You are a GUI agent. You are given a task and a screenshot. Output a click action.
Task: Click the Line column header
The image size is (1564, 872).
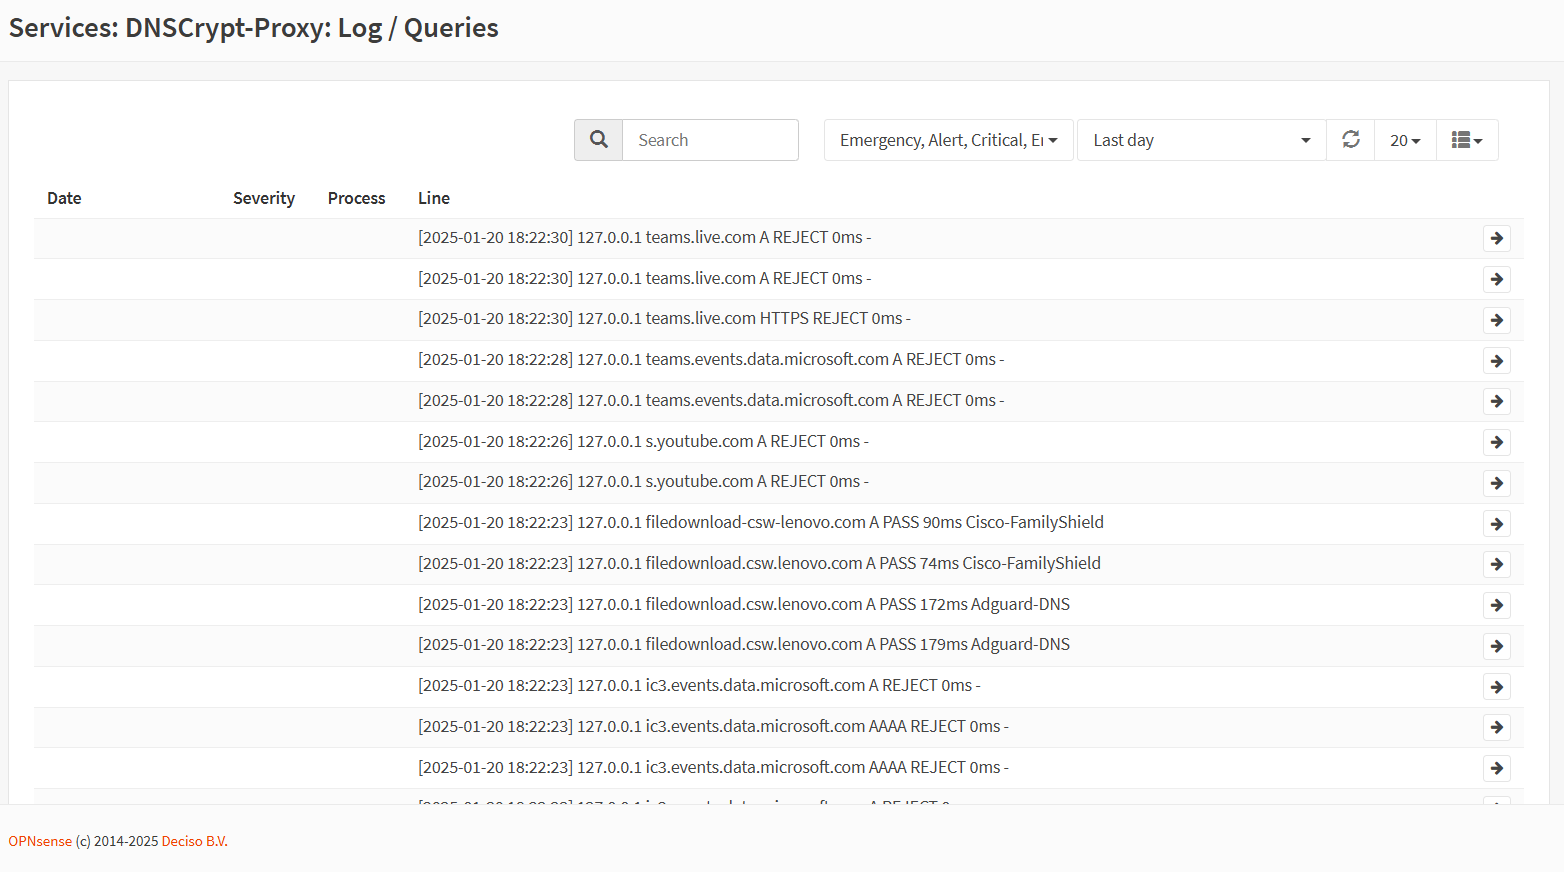pyautogui.click(x=434, y=198)
